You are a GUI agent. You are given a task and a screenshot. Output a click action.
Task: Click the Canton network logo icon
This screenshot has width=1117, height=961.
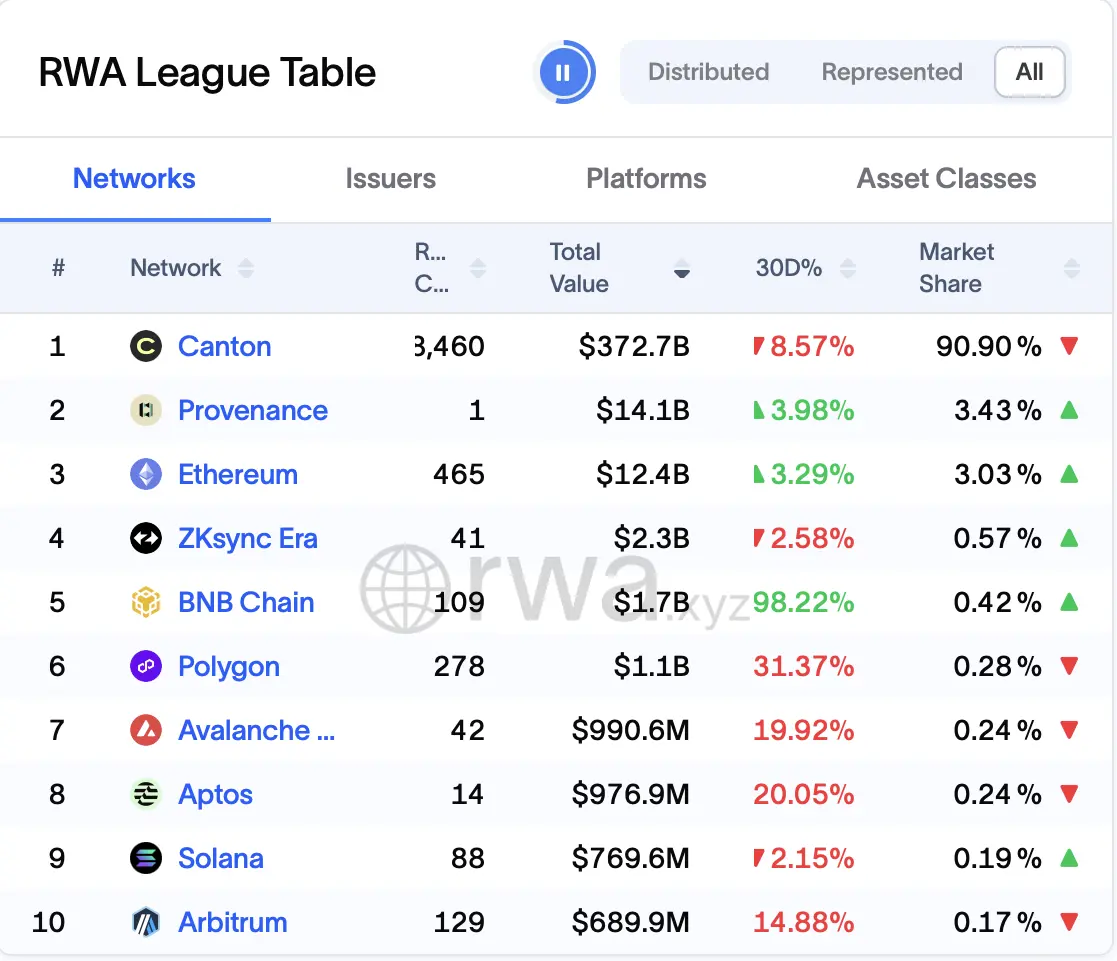click(146, 346)
